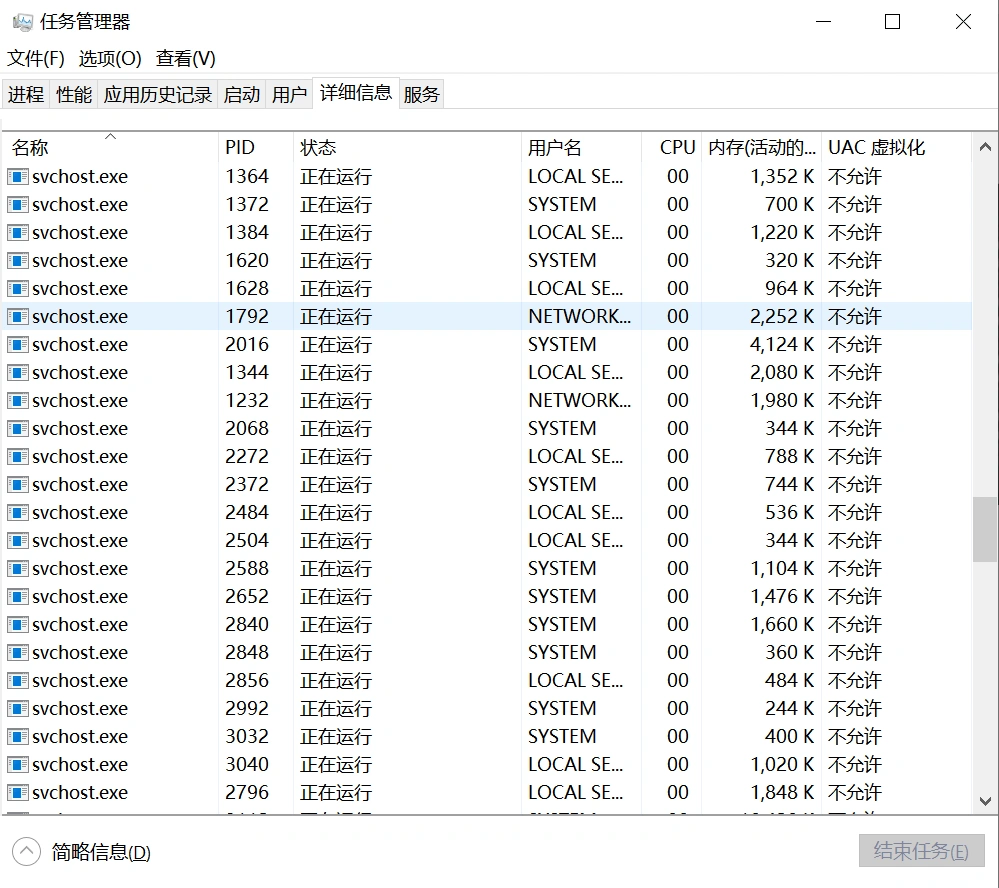
Task: Click the 1,848 K memory value
Action: (782, 793)
